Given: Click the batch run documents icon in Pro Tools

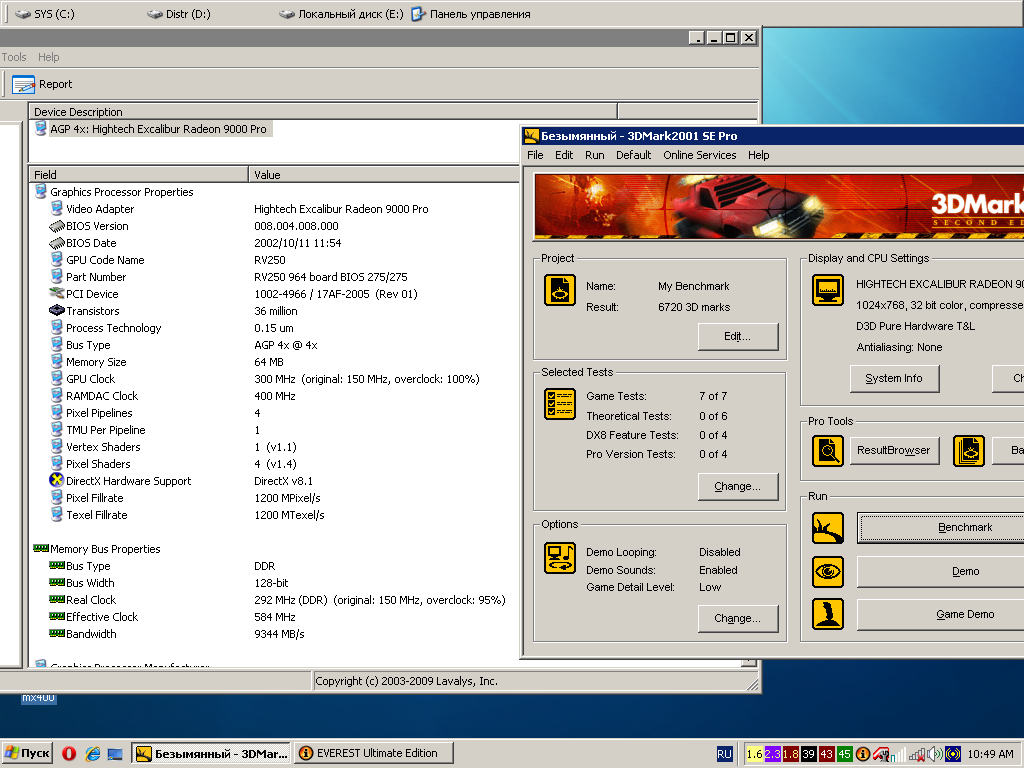Looking at the screenshot, I should (x=969, y=451).
